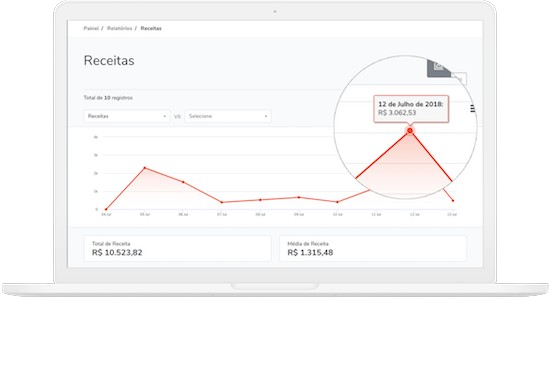The height and width of the screenshot is (378, 554).
Task: Open the Receitas metric dropdown
Action: 127,116
